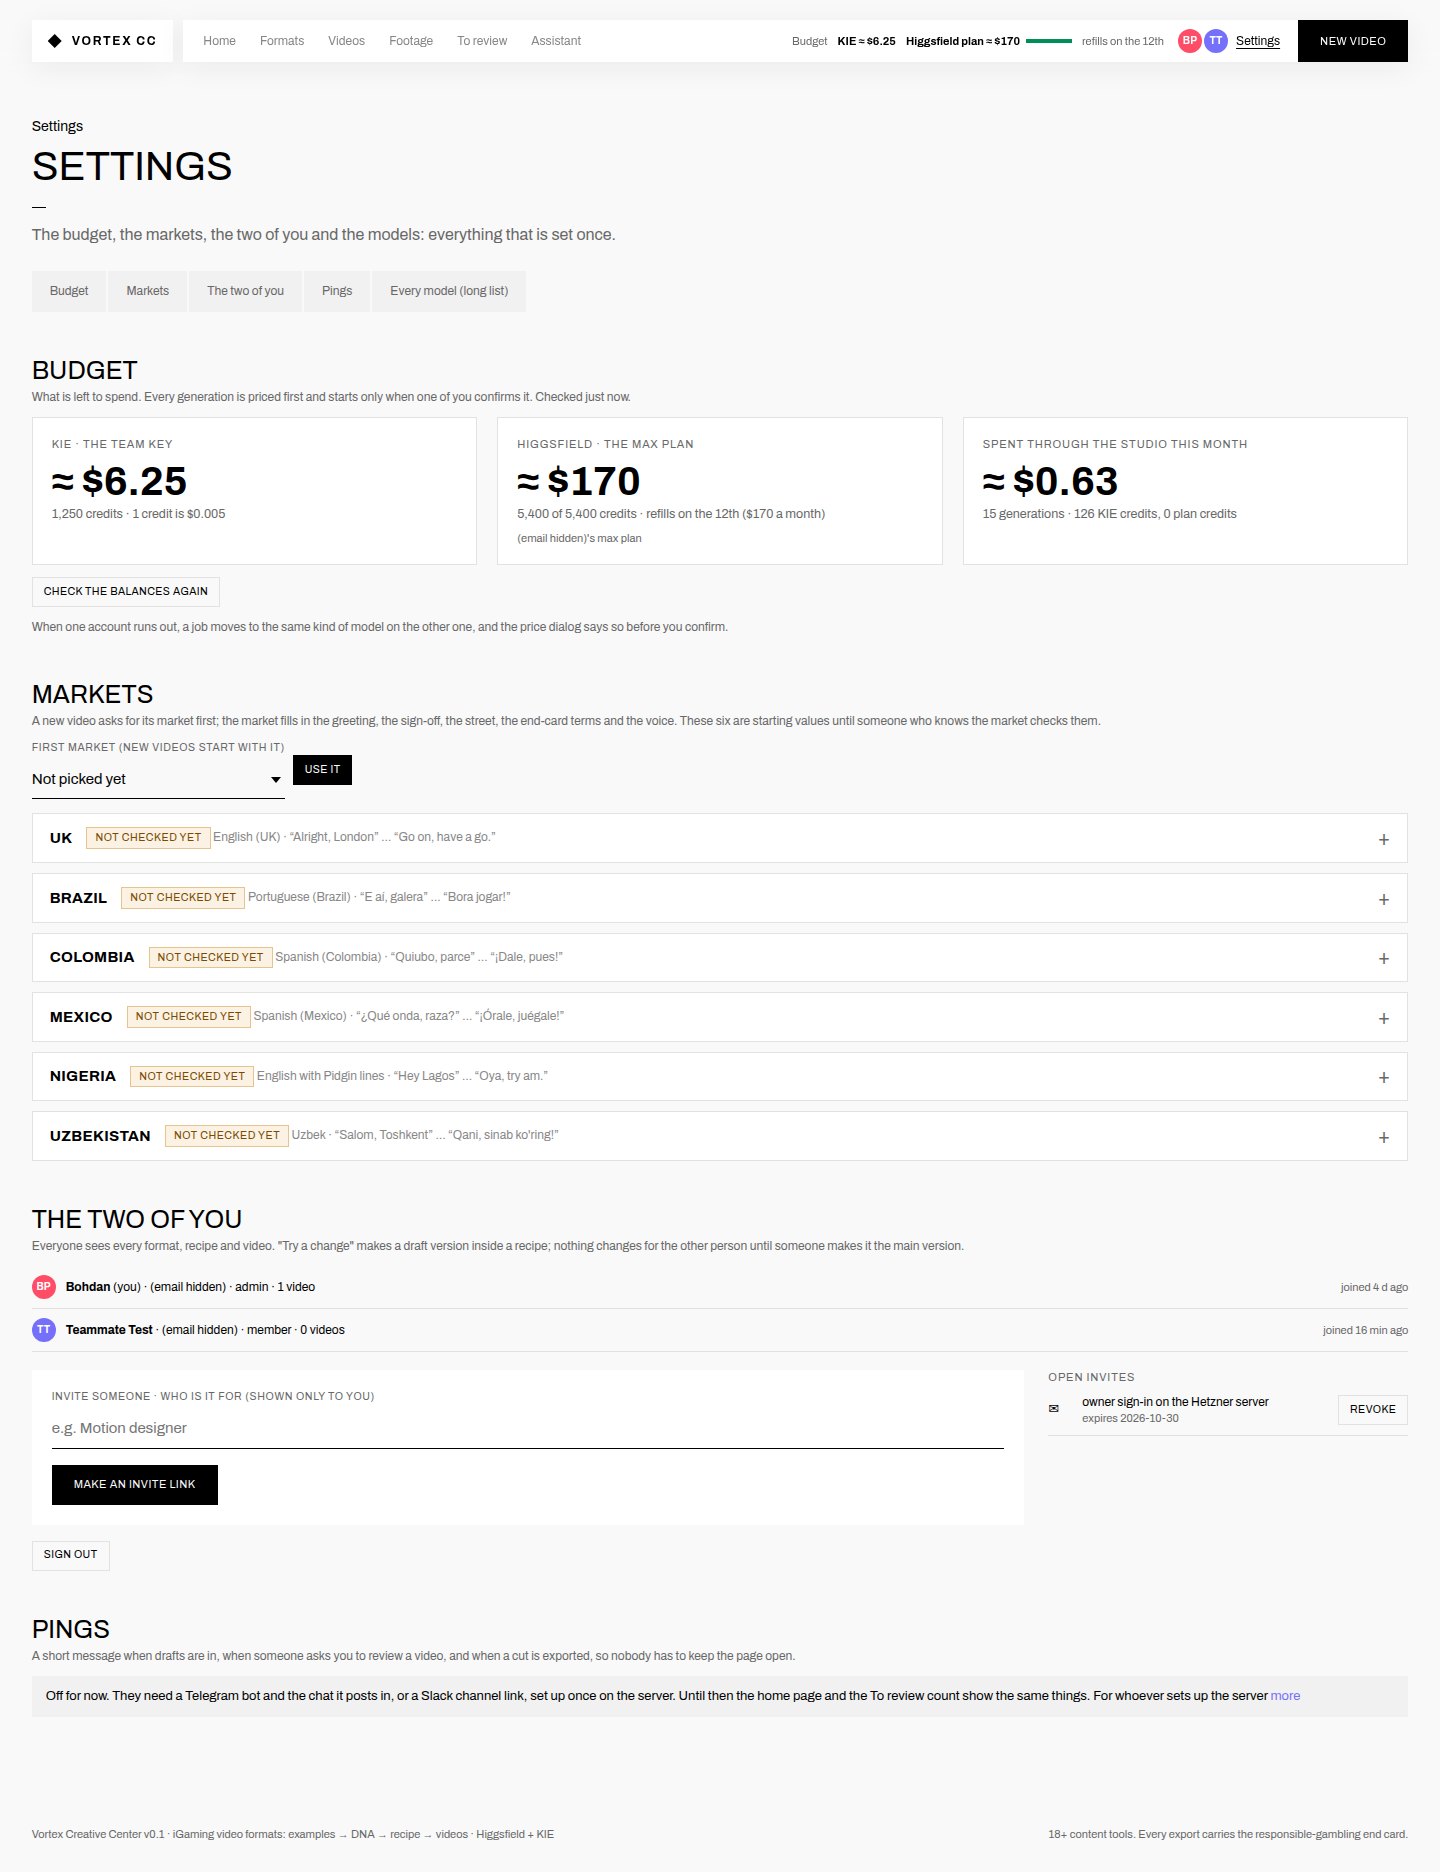Focus the invite name input field
This screenshot has width=1440, height=1872.
point(528,1429)
